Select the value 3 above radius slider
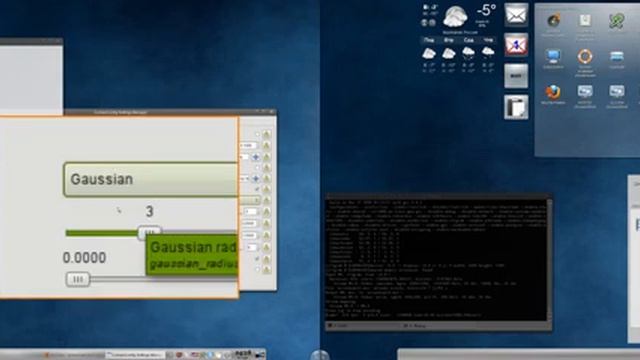The image size is (640, 360). point(149,211)
